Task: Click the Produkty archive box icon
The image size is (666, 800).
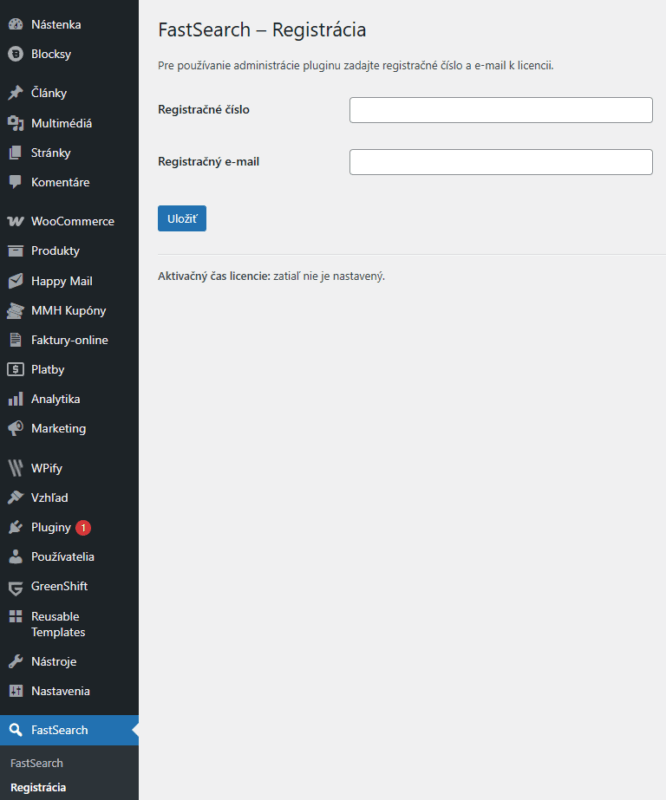Action: [x=16, y=251]
